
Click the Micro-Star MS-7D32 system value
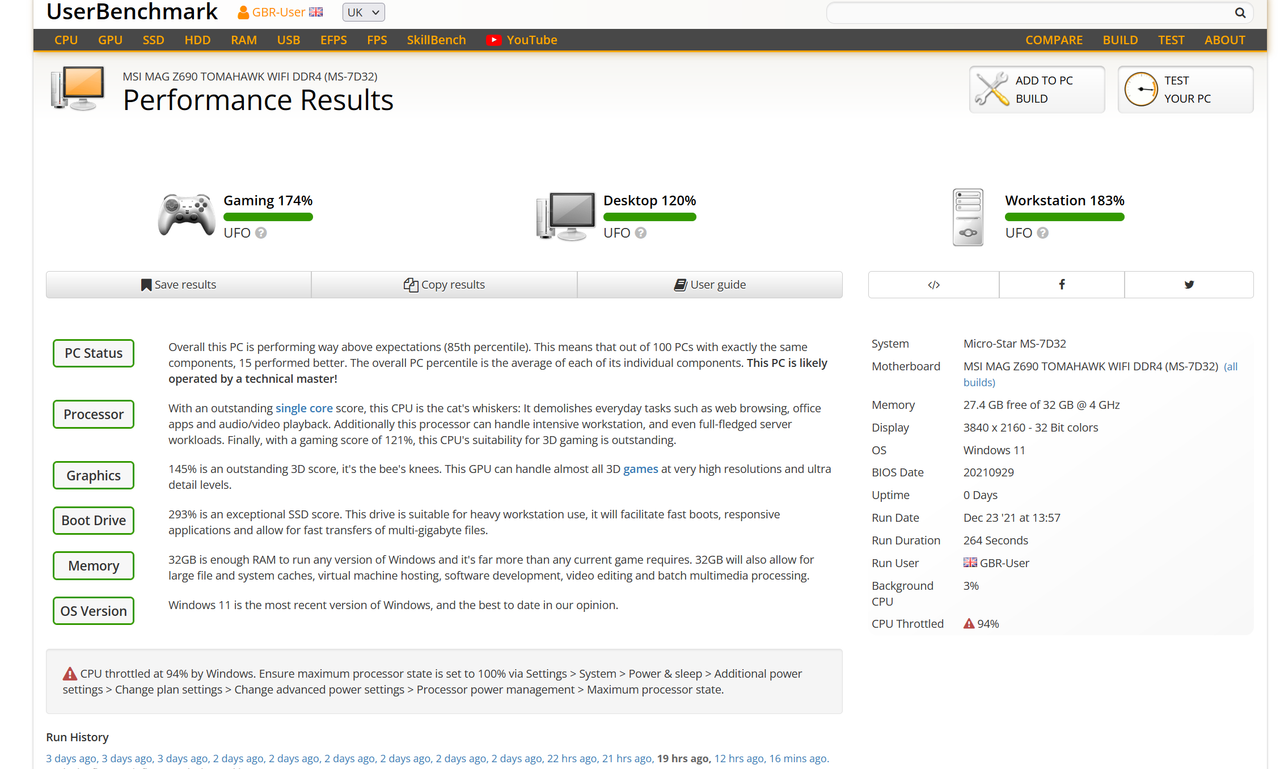[x=1015, y=343]
